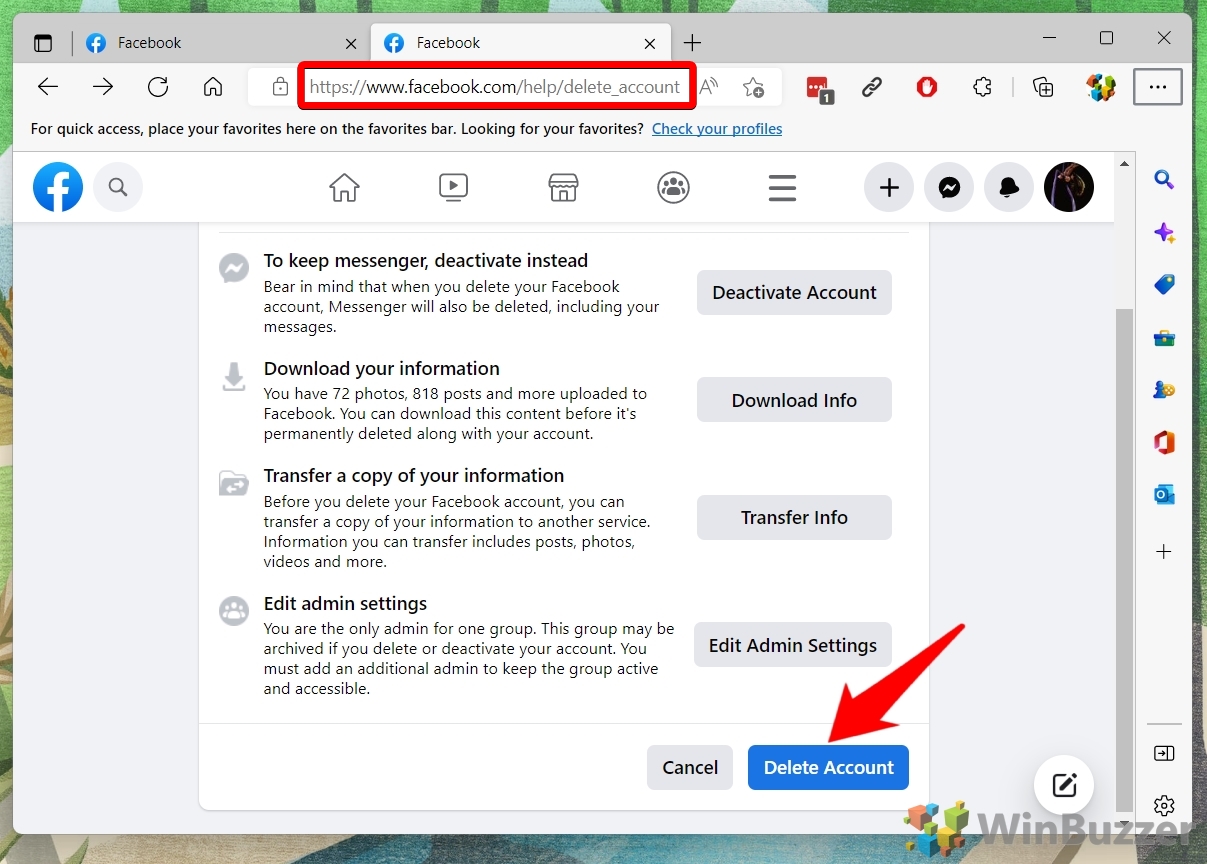Activate Read aloud icon

tap(709, 87)
